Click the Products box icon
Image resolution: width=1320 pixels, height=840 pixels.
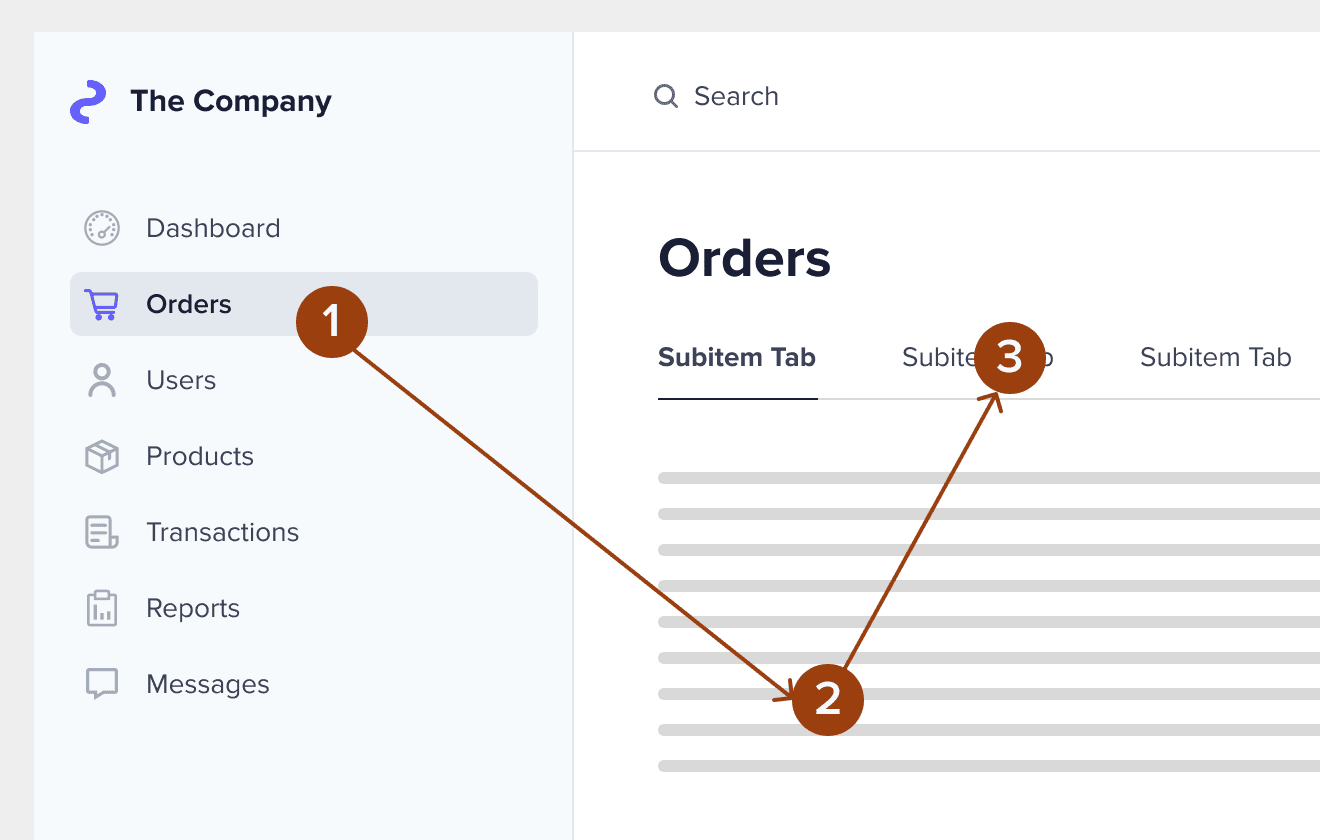tap(102, 456)
